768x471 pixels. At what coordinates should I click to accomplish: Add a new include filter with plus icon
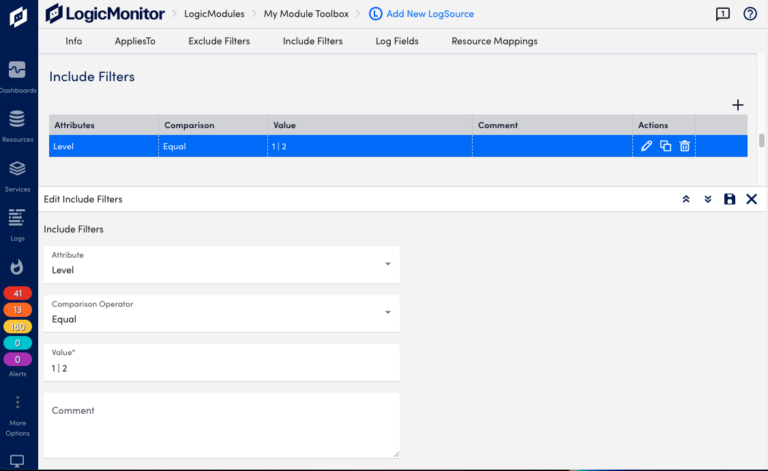[738, 105]
